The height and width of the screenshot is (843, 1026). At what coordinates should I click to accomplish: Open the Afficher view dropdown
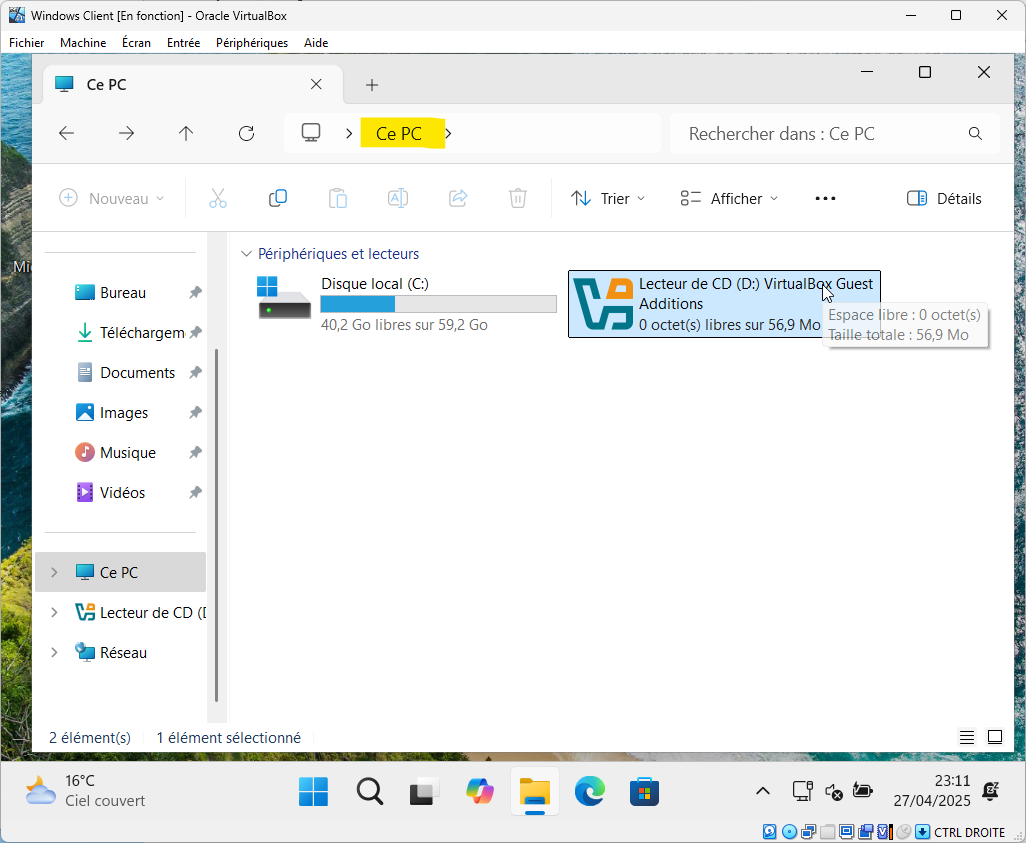pyautogui.click(x=730, y=198)
